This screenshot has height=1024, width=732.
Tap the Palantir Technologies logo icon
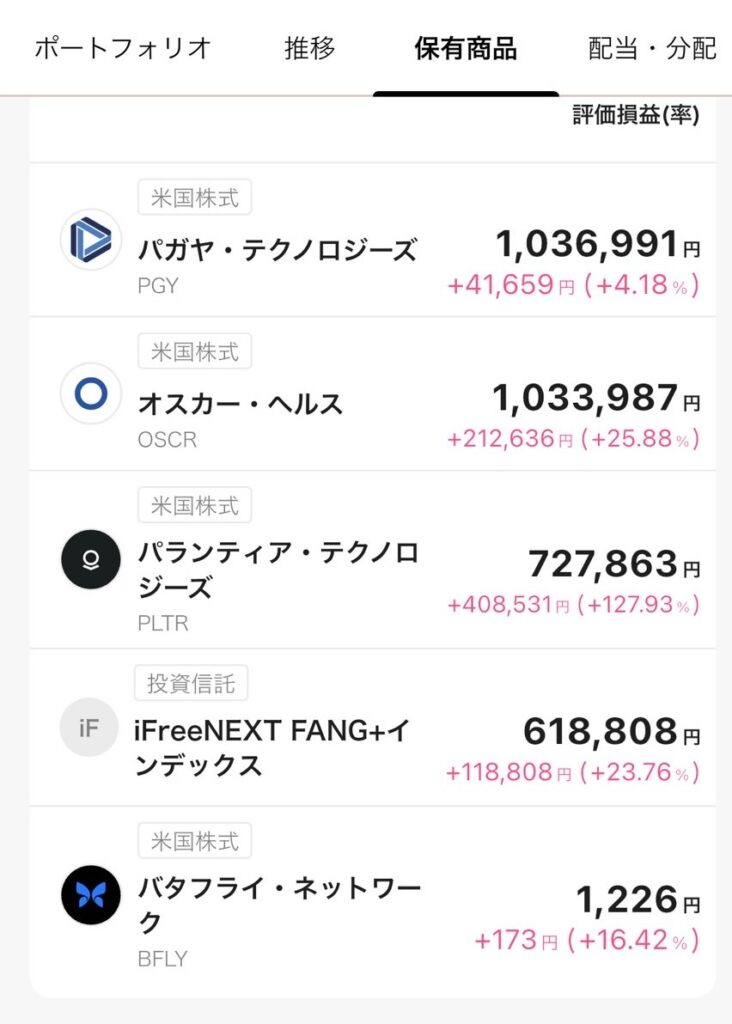[91, 559]
